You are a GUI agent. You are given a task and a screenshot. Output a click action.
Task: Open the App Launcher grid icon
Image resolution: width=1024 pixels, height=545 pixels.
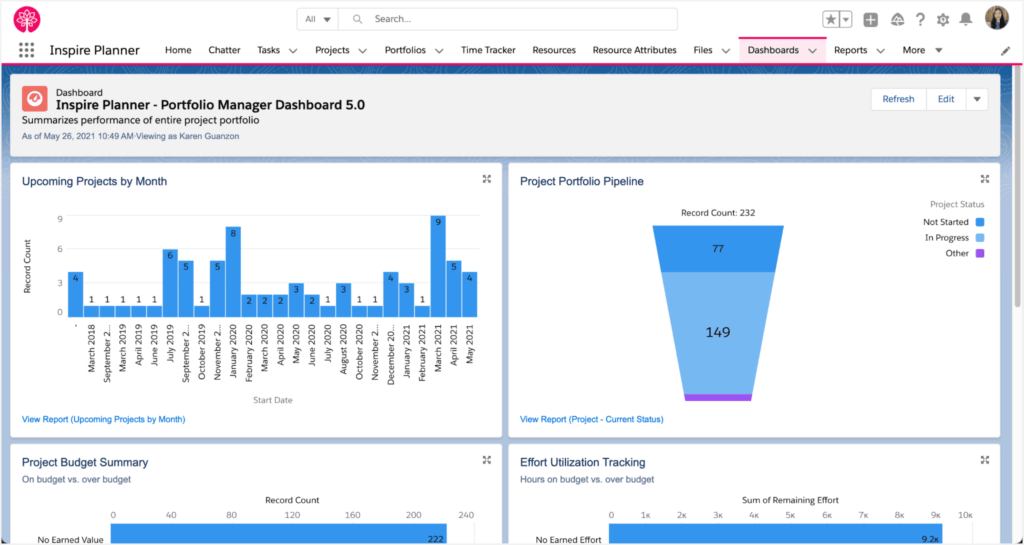pyautogui.click(x=26, y=50)
